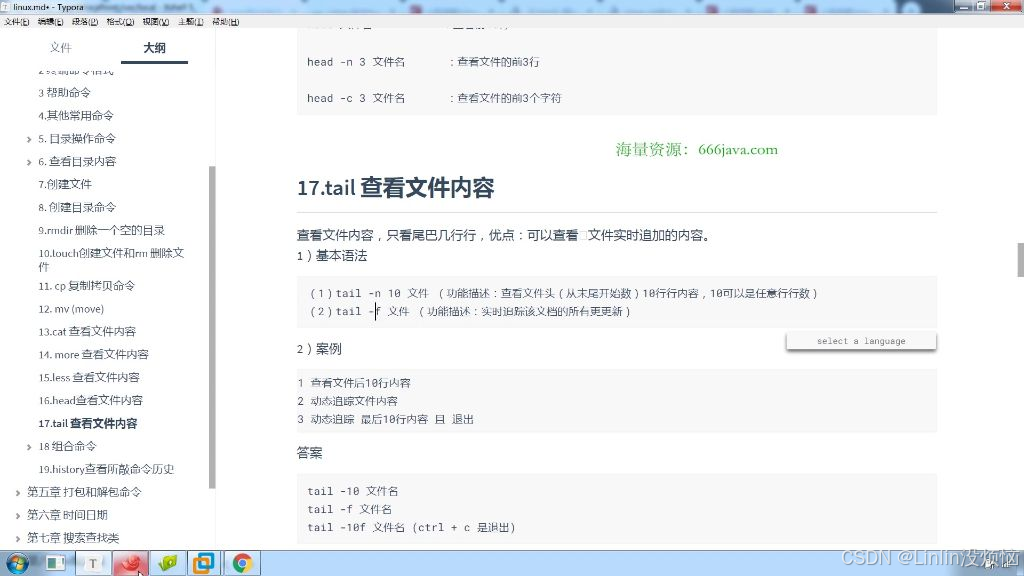Click the head -c 3 文件名 code line
Screen dimensions: 1024x576
click(x=434, y=98)
